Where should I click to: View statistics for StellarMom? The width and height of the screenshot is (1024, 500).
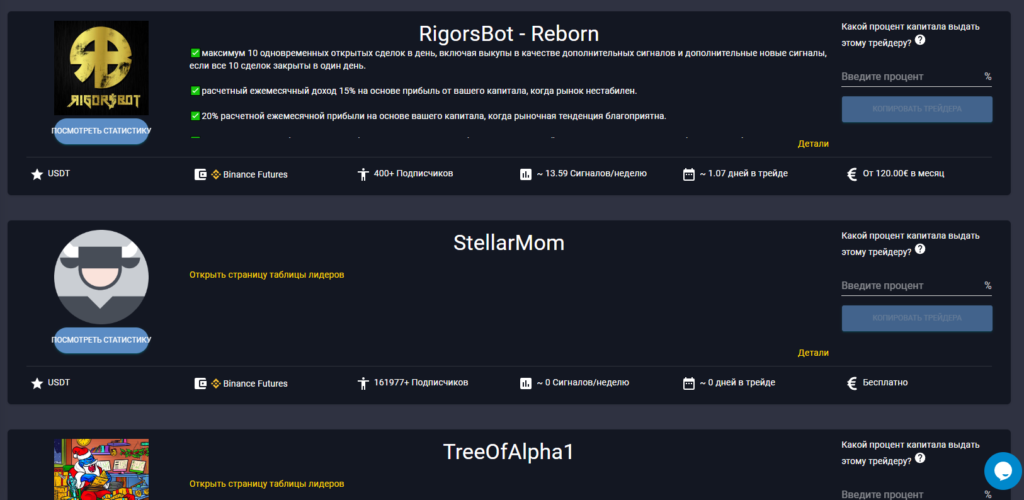(x=101, y=340)
